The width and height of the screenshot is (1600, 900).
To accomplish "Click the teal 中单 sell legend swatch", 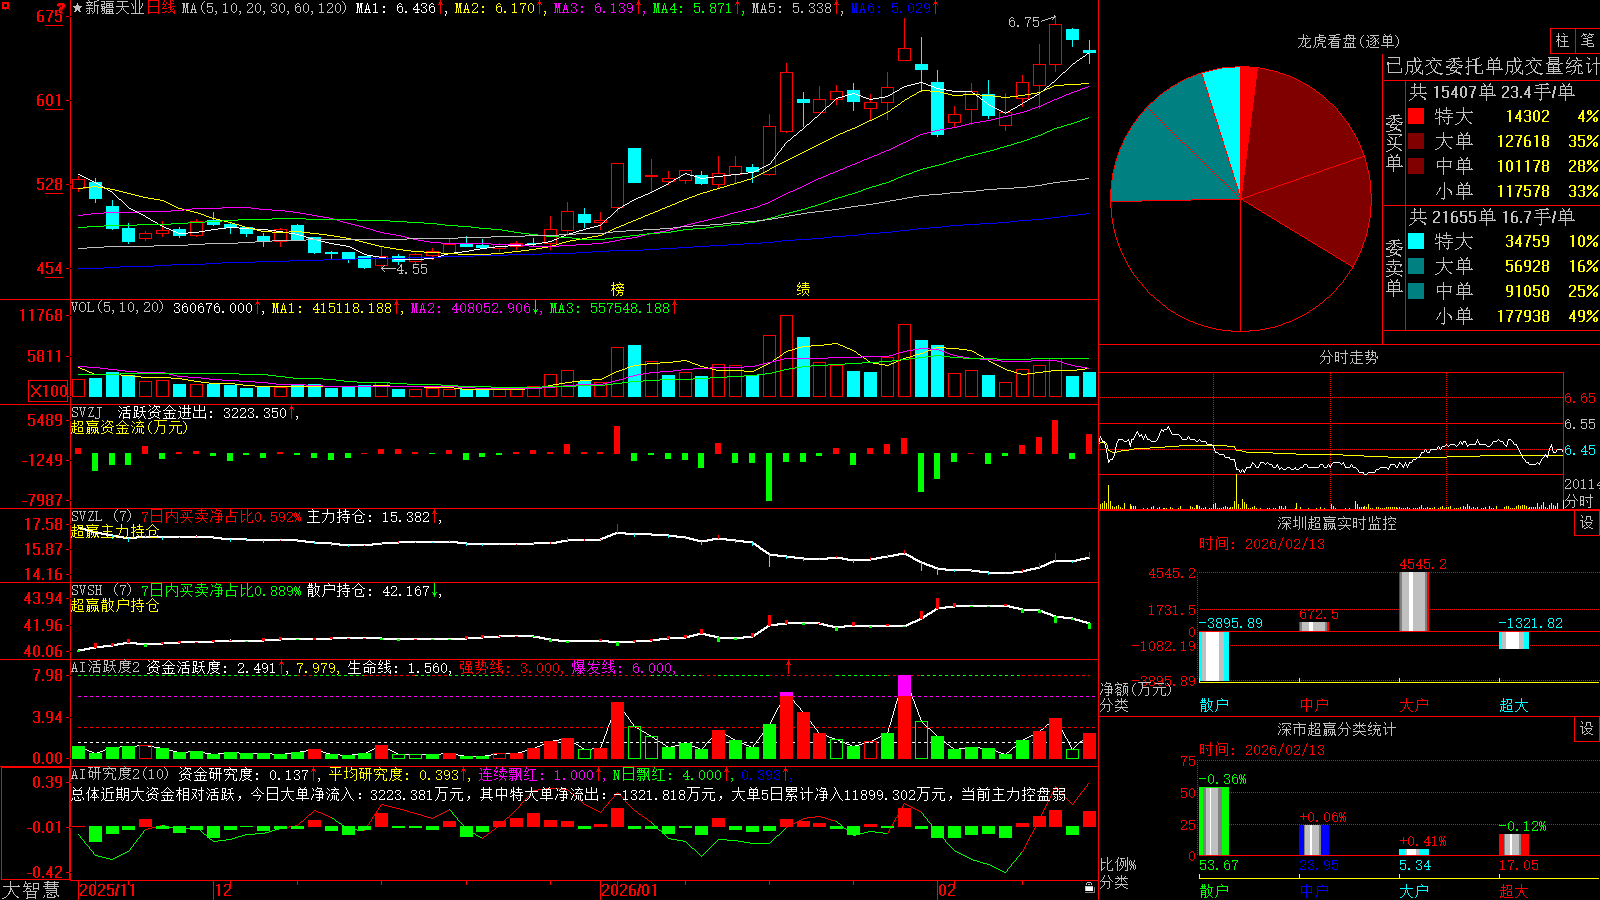I will 1416,291.
